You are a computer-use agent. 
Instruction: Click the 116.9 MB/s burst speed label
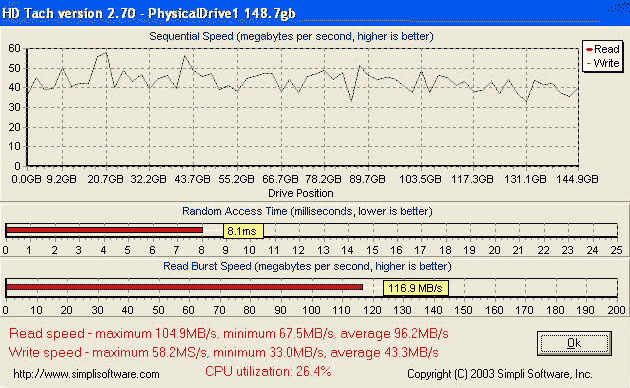[x=415, y=288]
